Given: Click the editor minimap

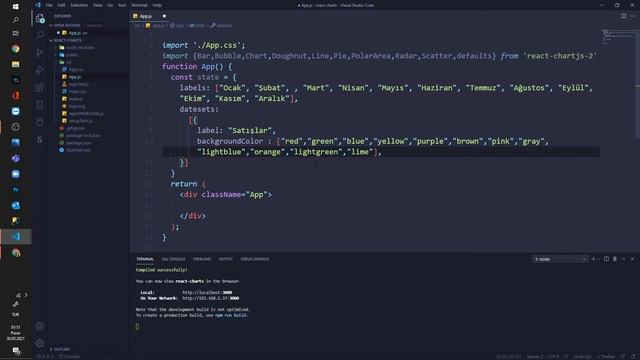Looking at the screenshot, I should point(617,38).
